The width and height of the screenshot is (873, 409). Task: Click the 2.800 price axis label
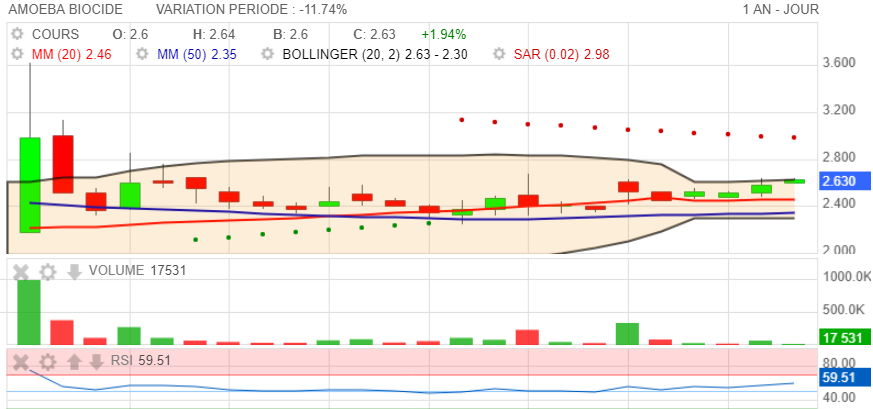tap(839, 157)
